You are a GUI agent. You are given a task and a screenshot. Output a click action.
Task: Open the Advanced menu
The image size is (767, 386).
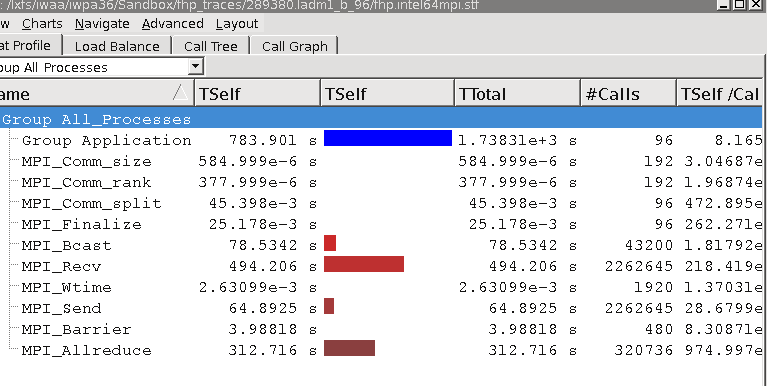tap(173, 23)
